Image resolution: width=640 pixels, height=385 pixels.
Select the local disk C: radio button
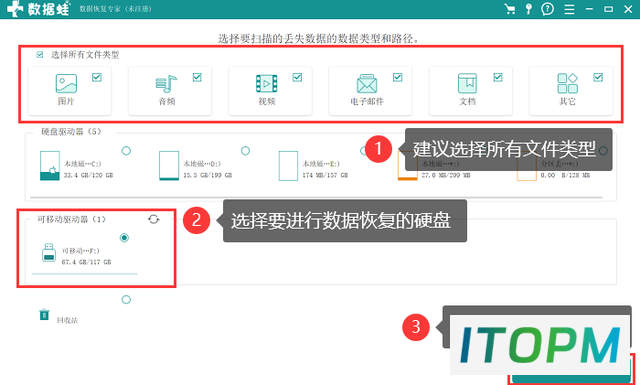(126, 151)
